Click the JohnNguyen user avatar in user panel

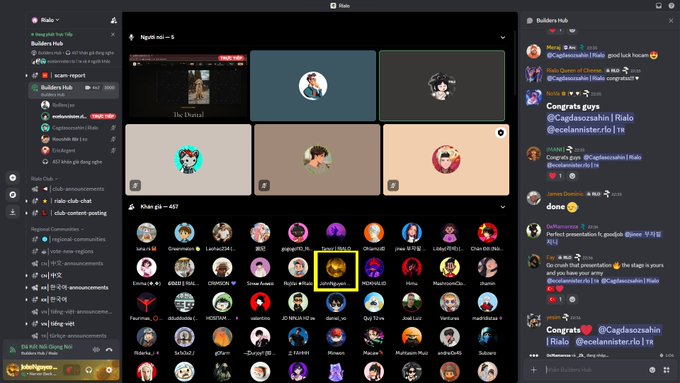pyautogui.click(x=12, y=370)
